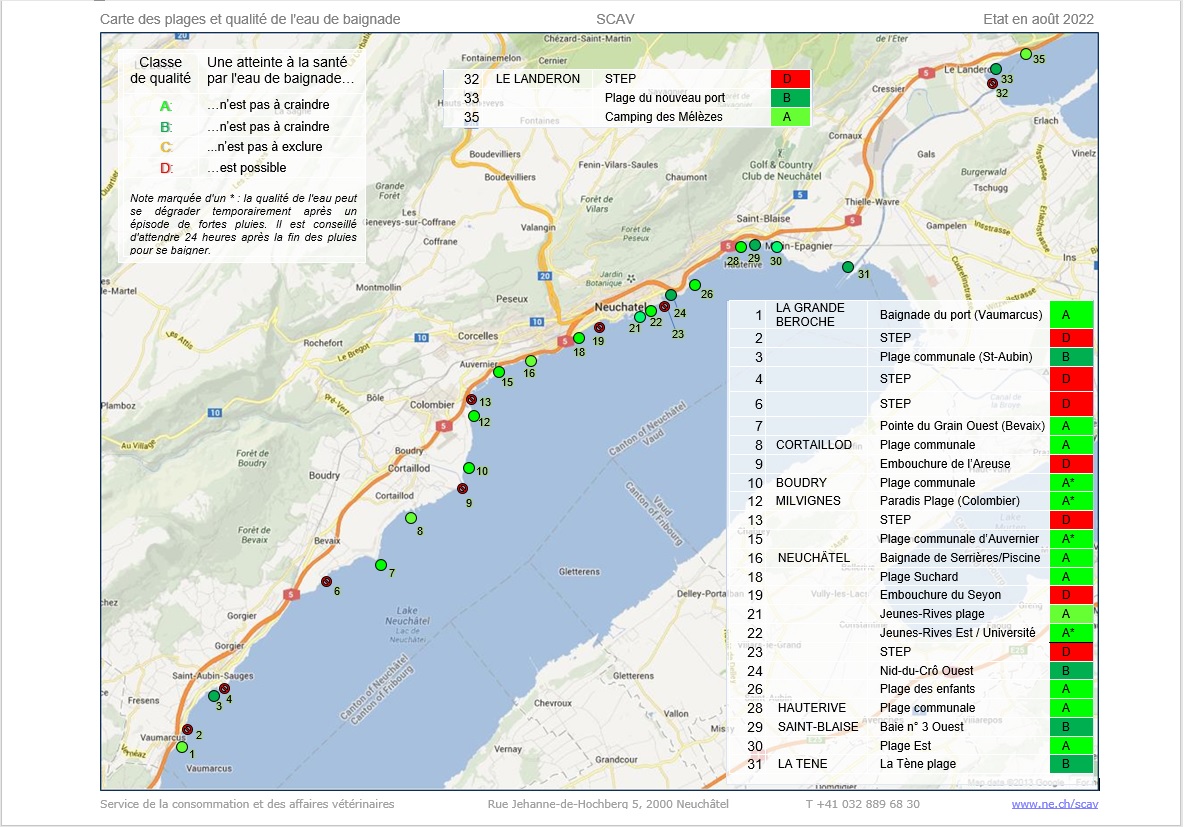Select green marker numbered 12
The width and height of the screenshot is (1200, 827).
pos(474,416)
